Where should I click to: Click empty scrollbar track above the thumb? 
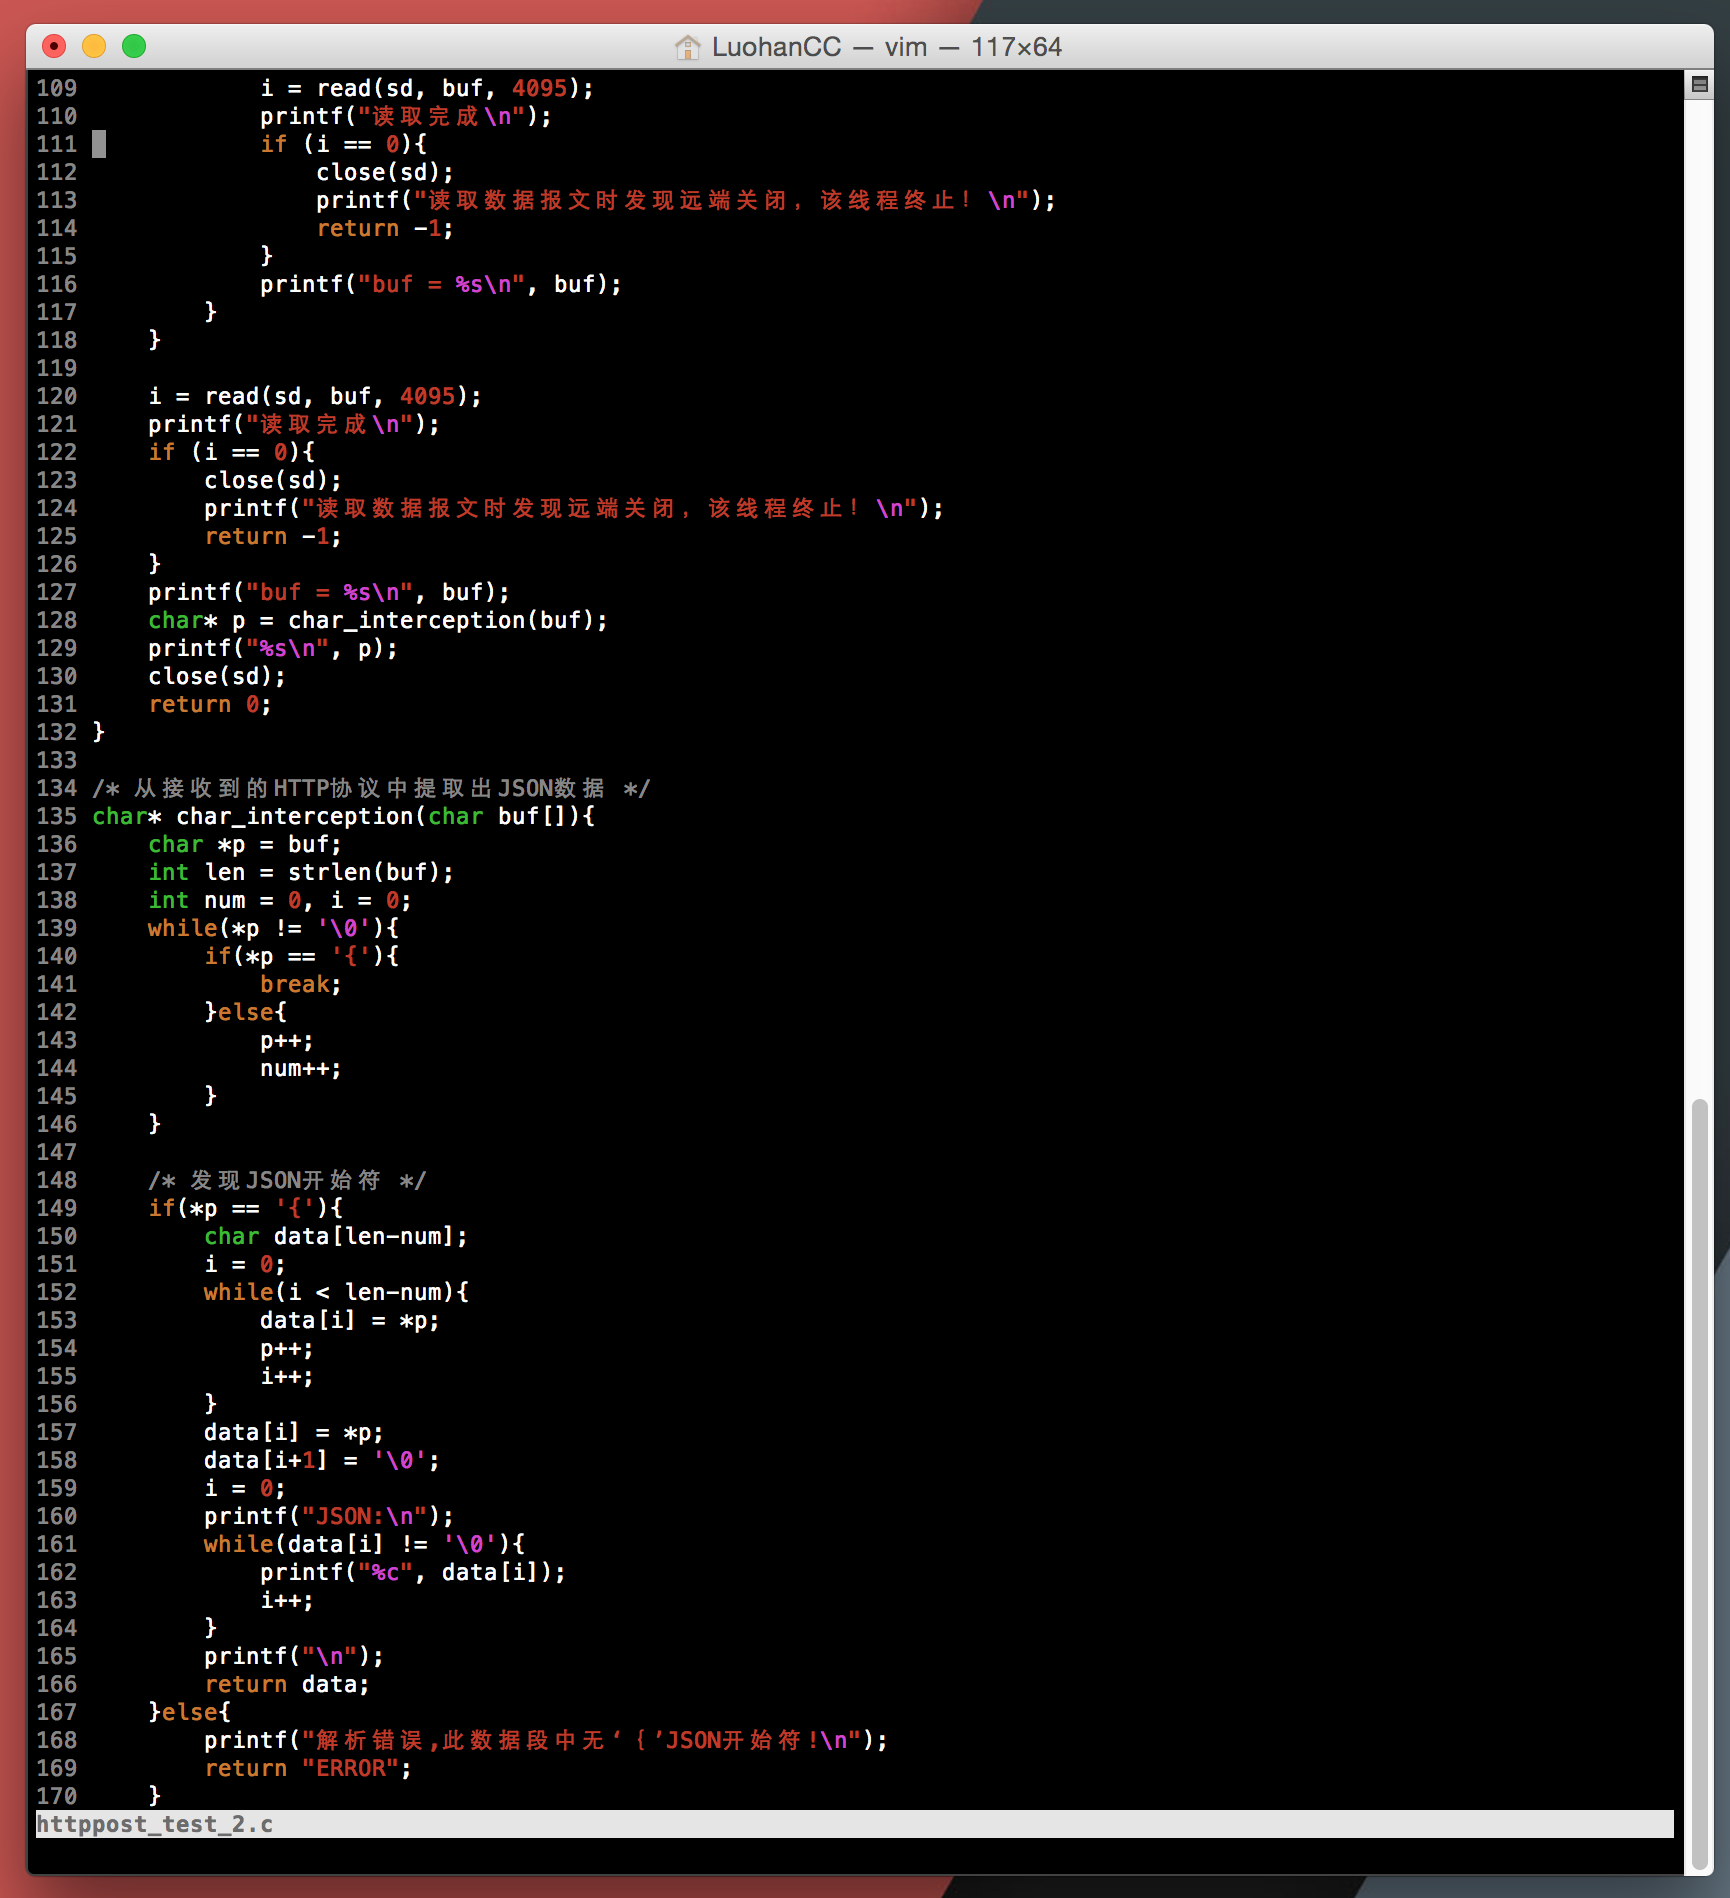point(1699,600)
